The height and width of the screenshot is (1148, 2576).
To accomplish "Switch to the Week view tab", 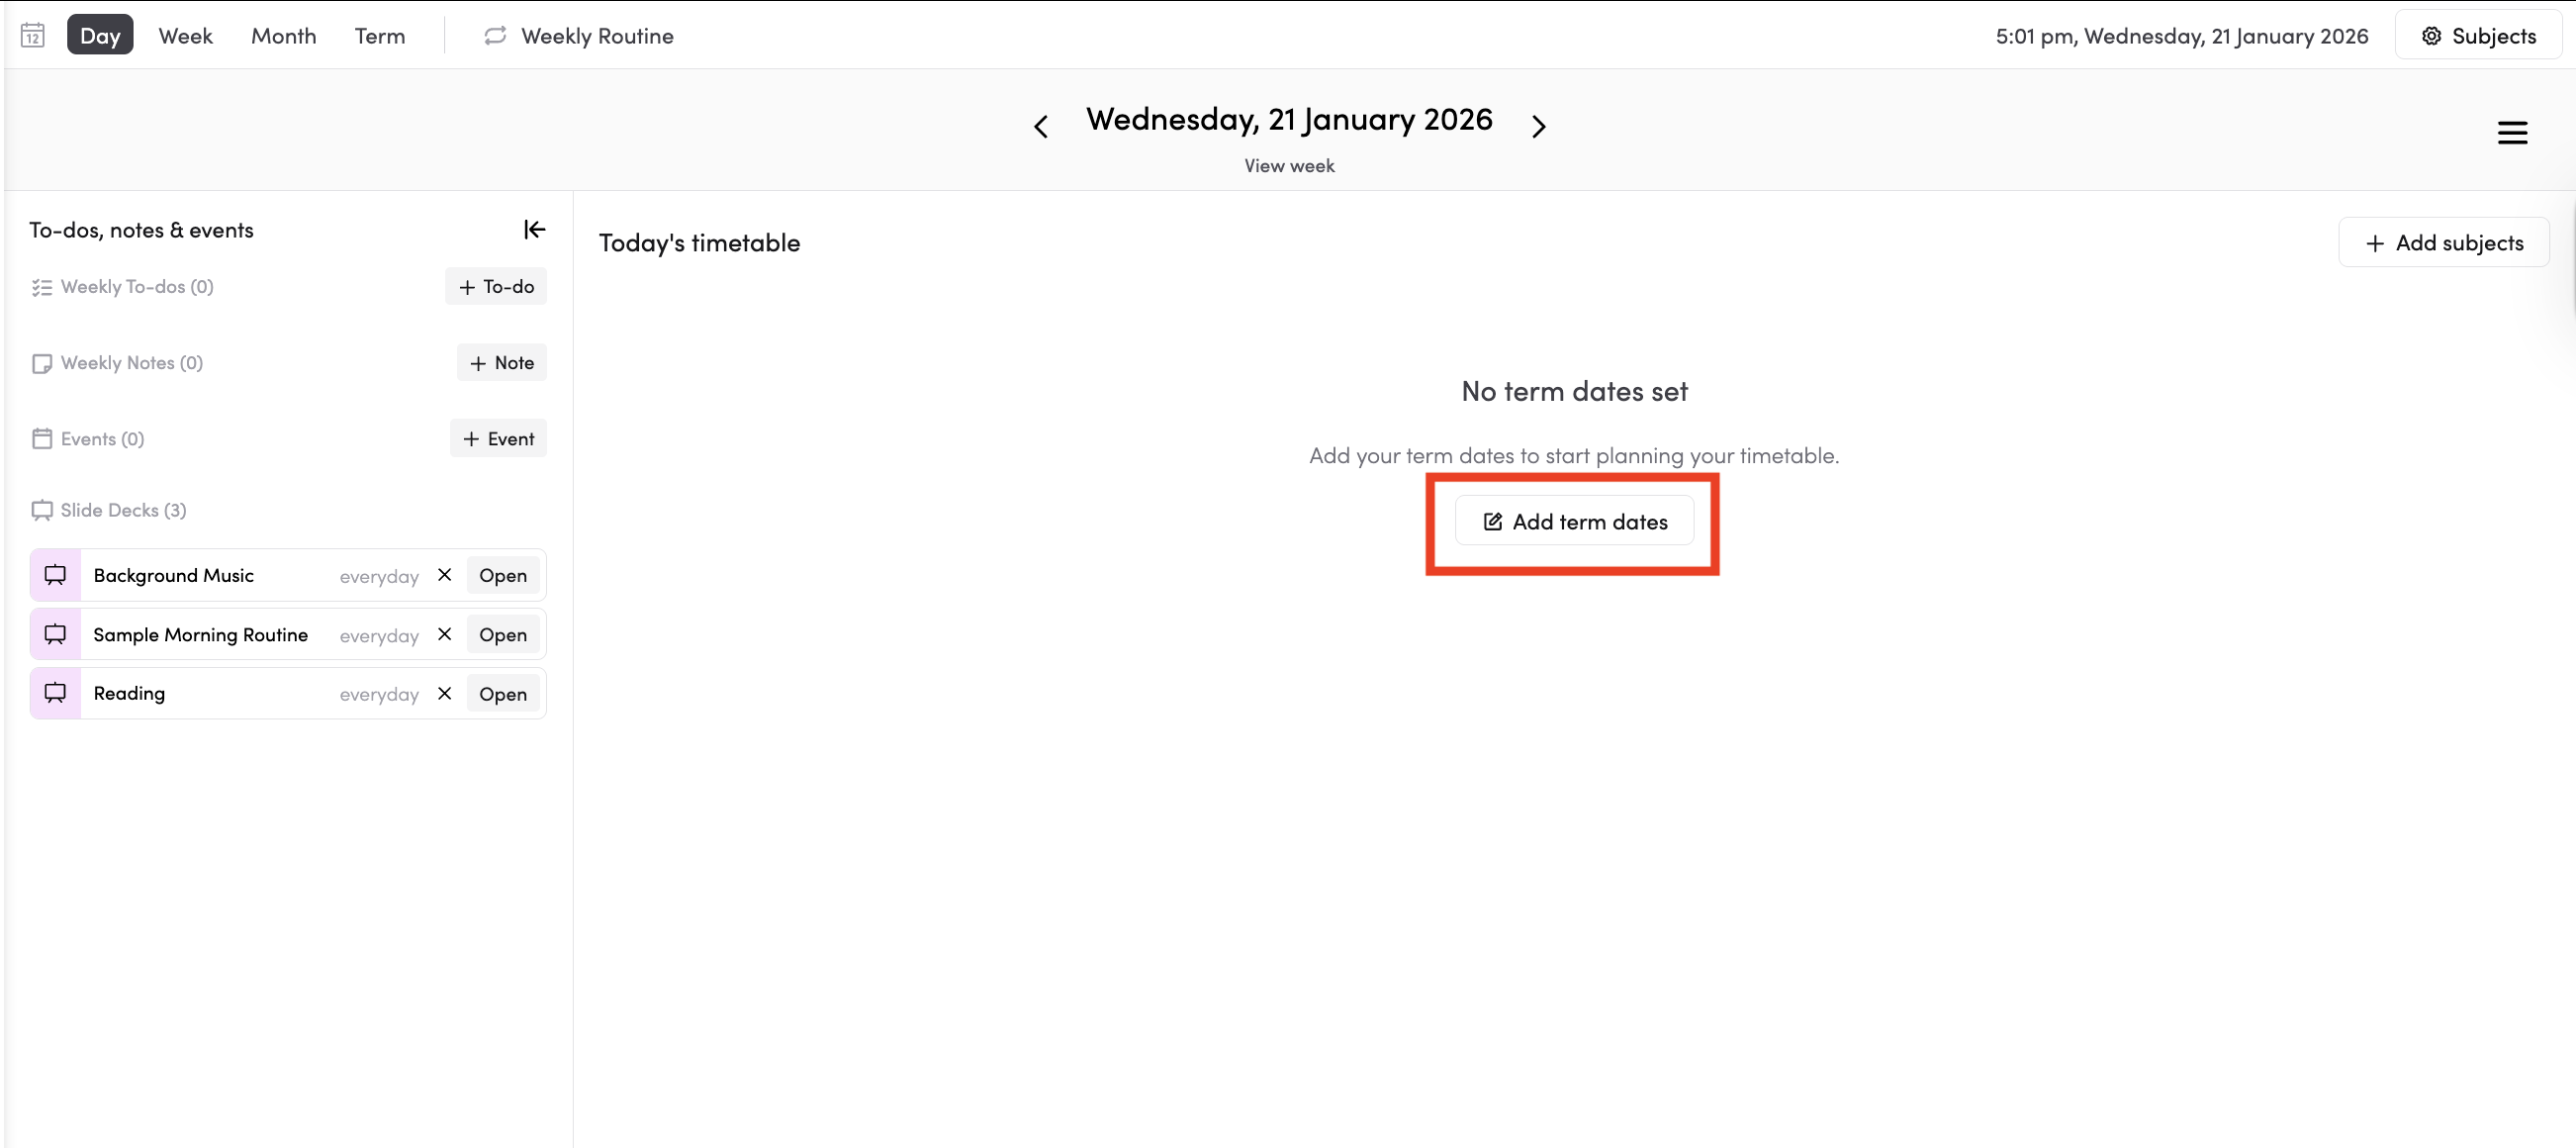I will click(x=185, y=36).
